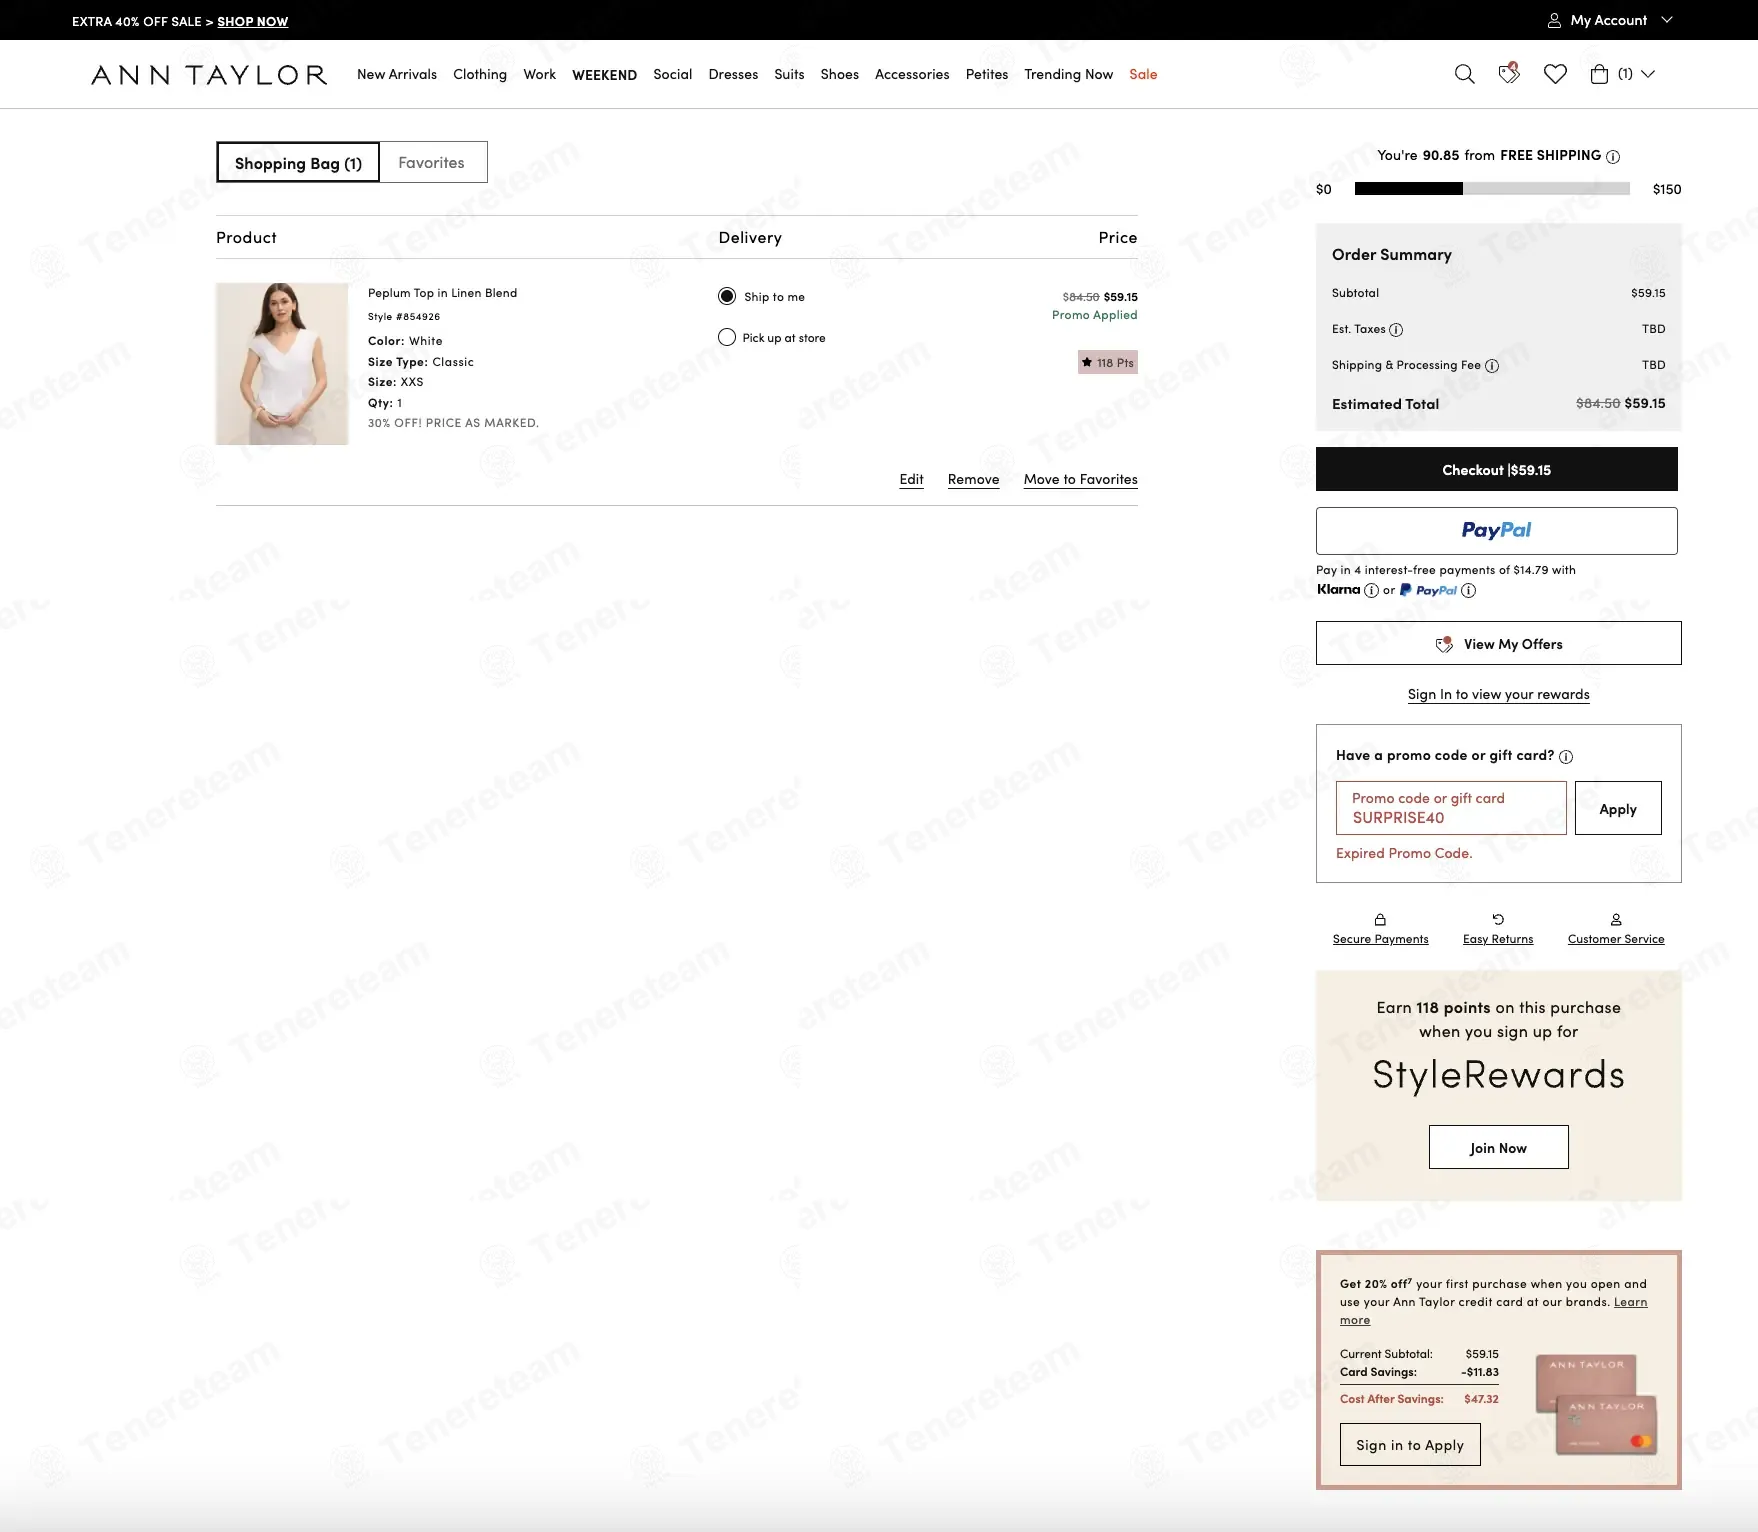Image resolution: width=1758 pixels, height=1532 pixels.
Task: Open the Est. Taxes info icon
Action: tap(1396, 330)
